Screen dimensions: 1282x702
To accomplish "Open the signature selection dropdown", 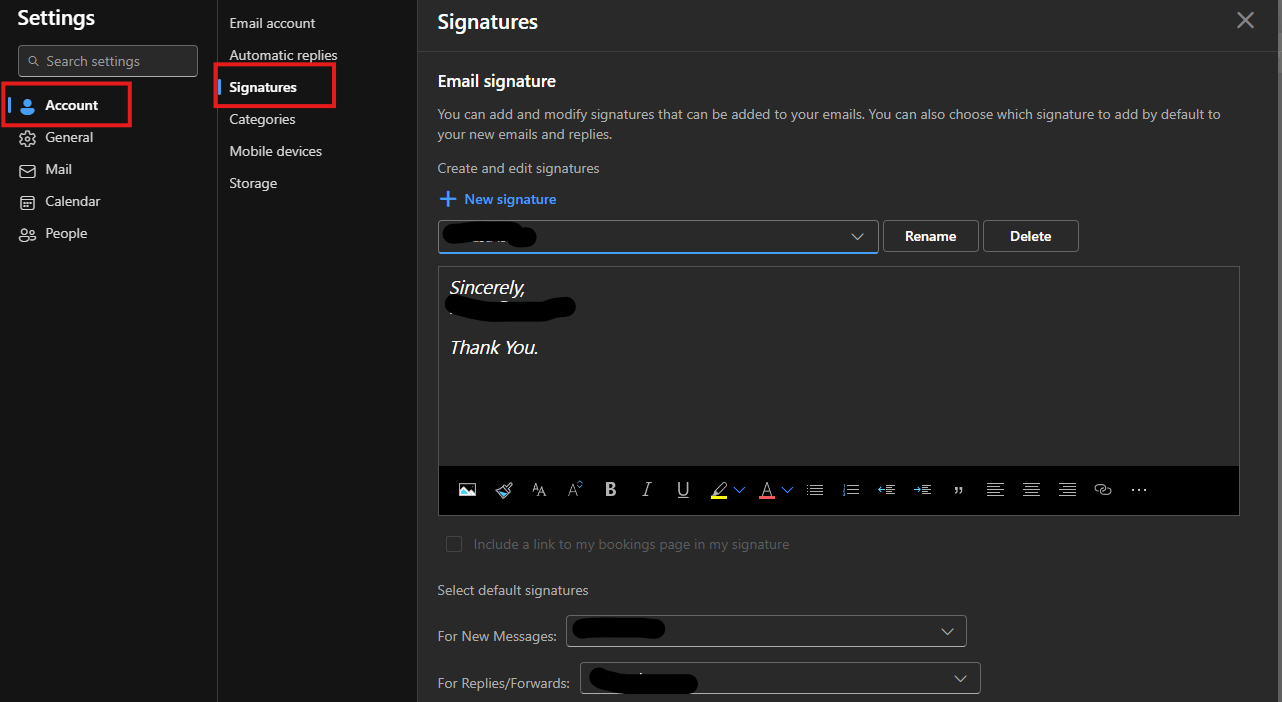I will pos(658,236).
